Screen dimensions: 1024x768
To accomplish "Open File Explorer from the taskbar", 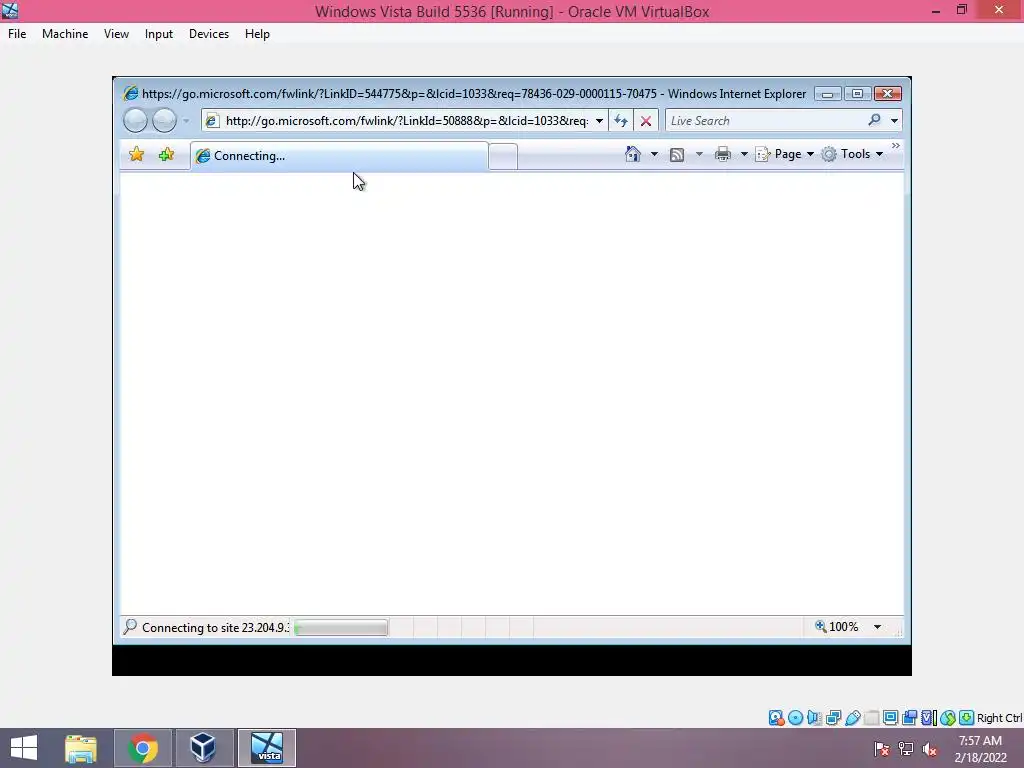I will 81,748.
